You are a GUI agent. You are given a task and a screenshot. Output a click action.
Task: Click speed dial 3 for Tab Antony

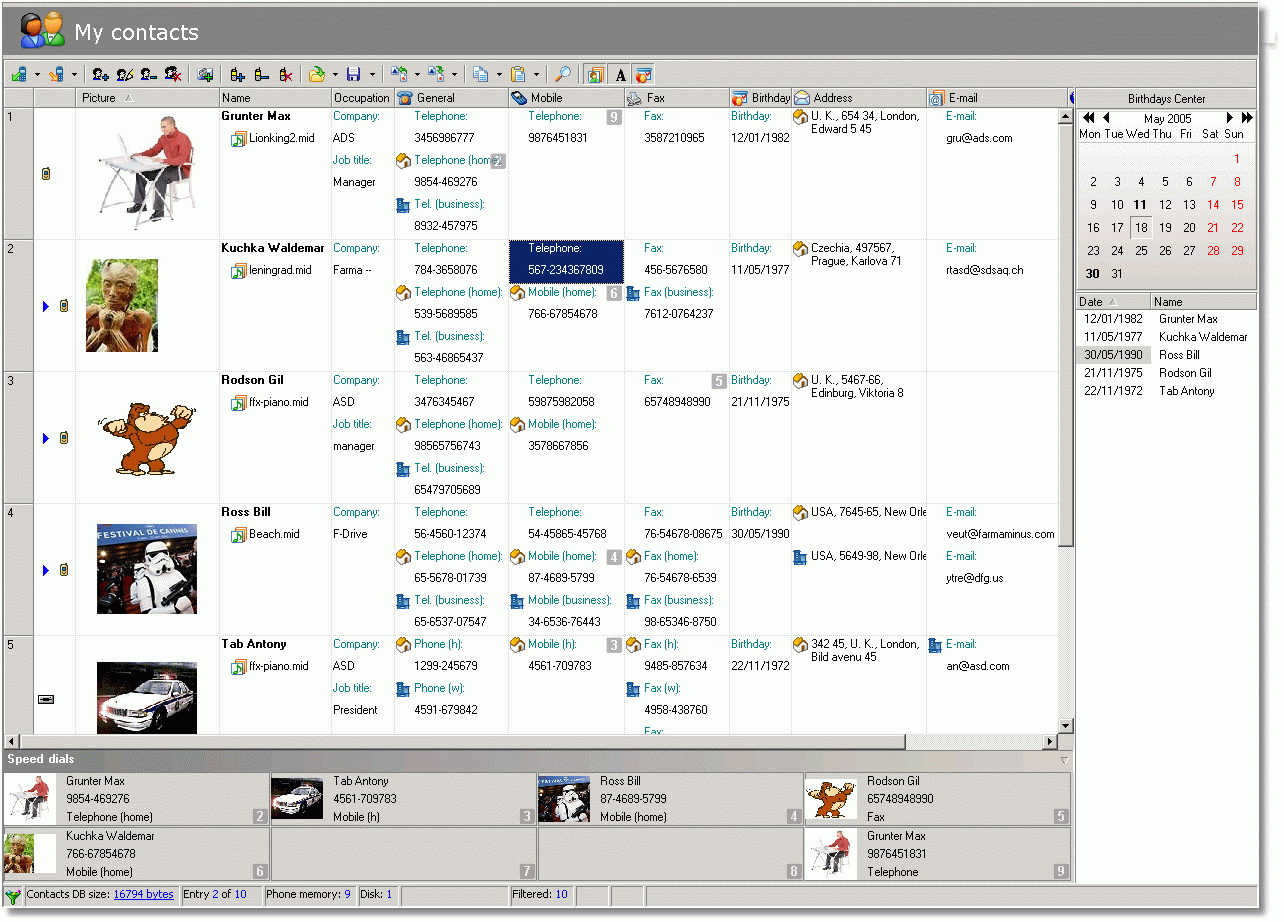pos(404,799)
